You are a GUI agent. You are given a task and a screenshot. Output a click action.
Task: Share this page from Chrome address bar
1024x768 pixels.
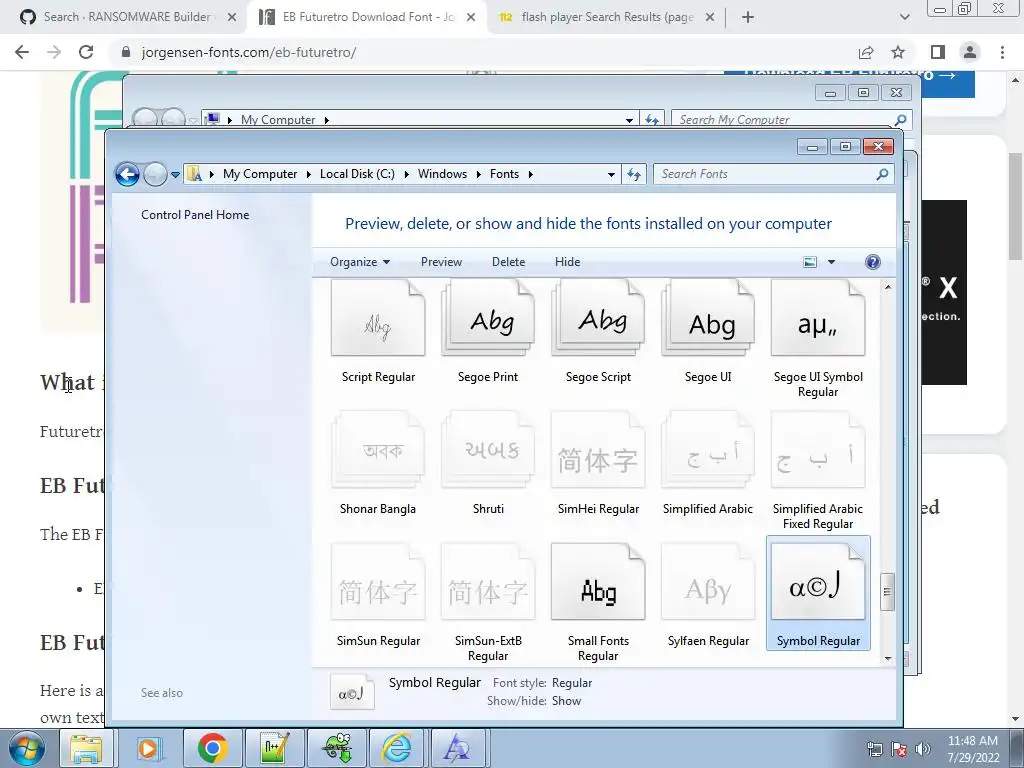[866, 52]
